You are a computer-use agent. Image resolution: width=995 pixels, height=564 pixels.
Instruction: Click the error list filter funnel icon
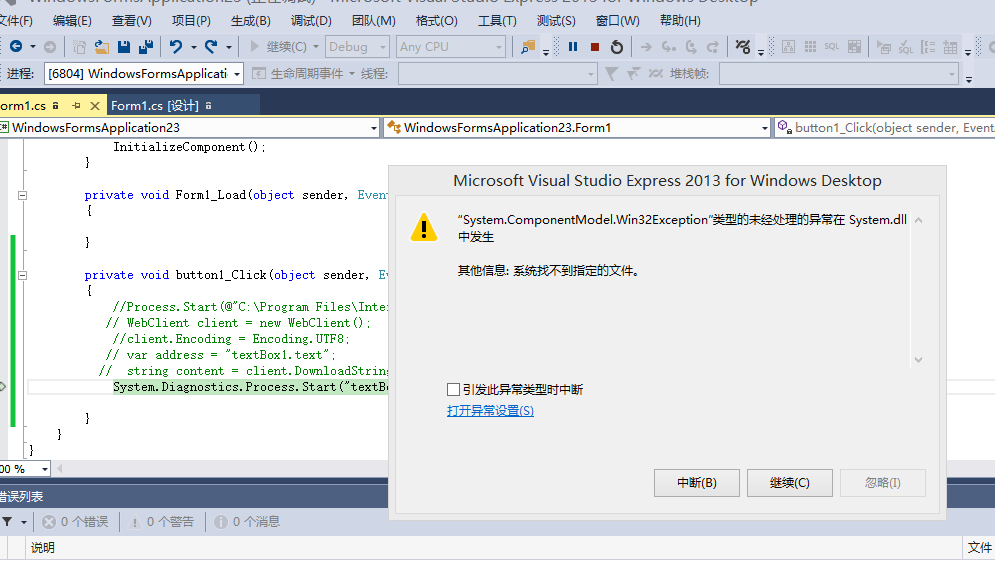(7, 521)
